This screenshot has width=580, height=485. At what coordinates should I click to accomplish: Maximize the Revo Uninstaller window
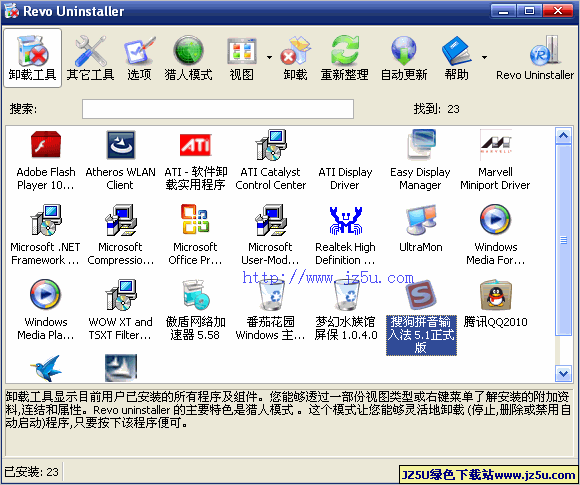pyautogui.click(x=529, y=11)
